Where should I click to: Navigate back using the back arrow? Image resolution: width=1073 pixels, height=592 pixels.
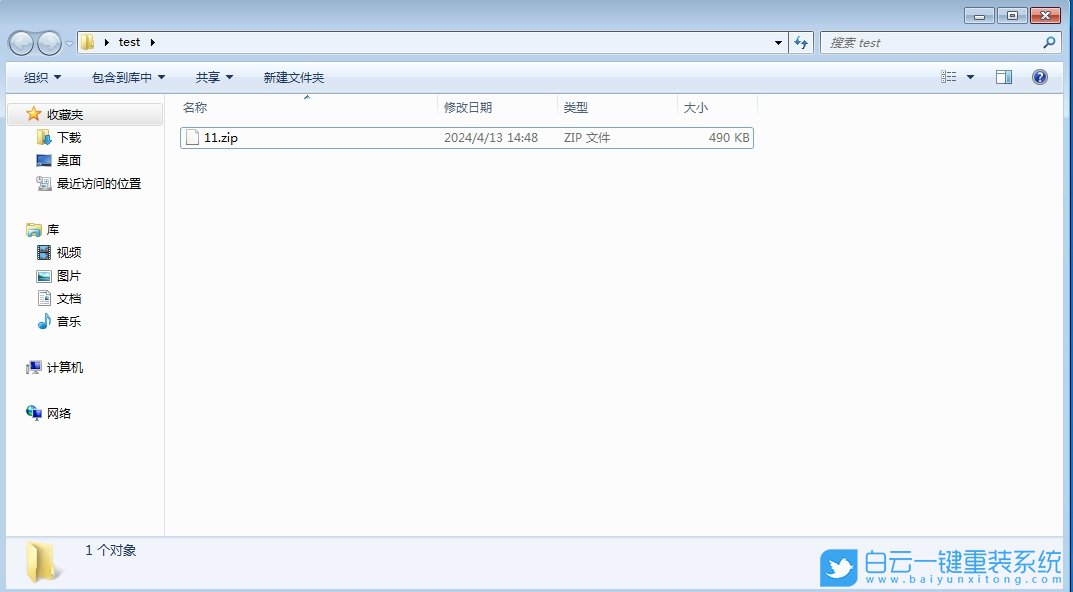coord(20,42)
